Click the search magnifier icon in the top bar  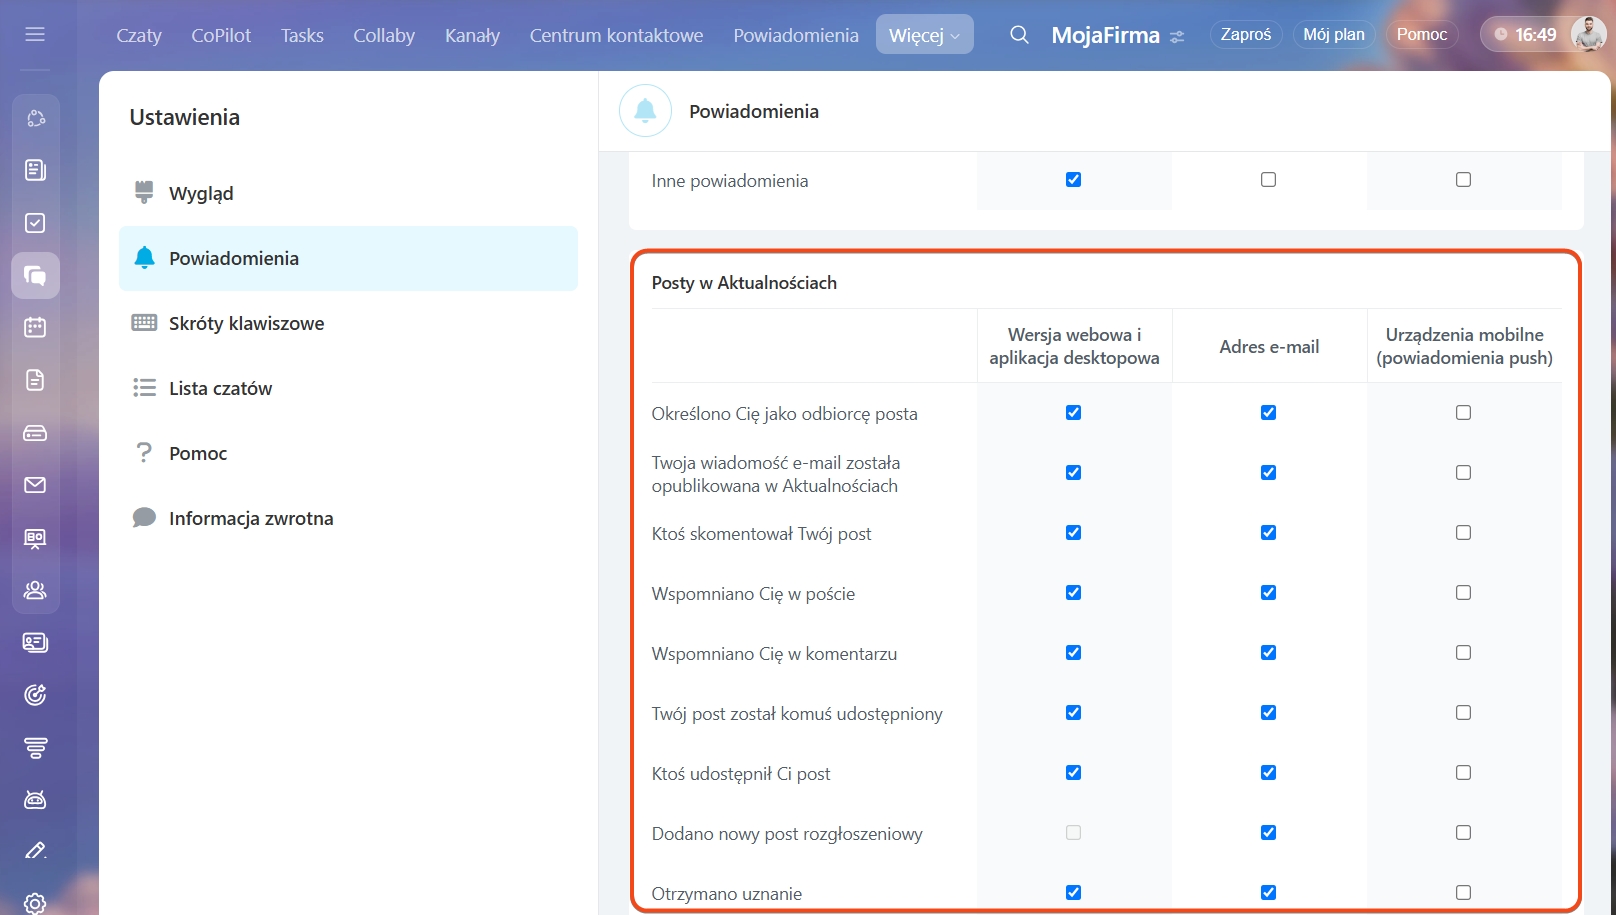[1019, 35]
